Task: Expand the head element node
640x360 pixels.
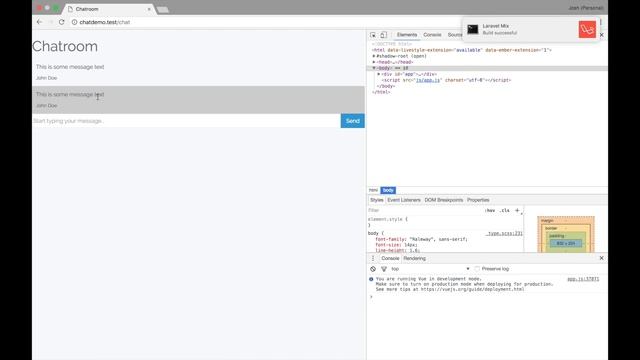Action: [x=374, y=62]
